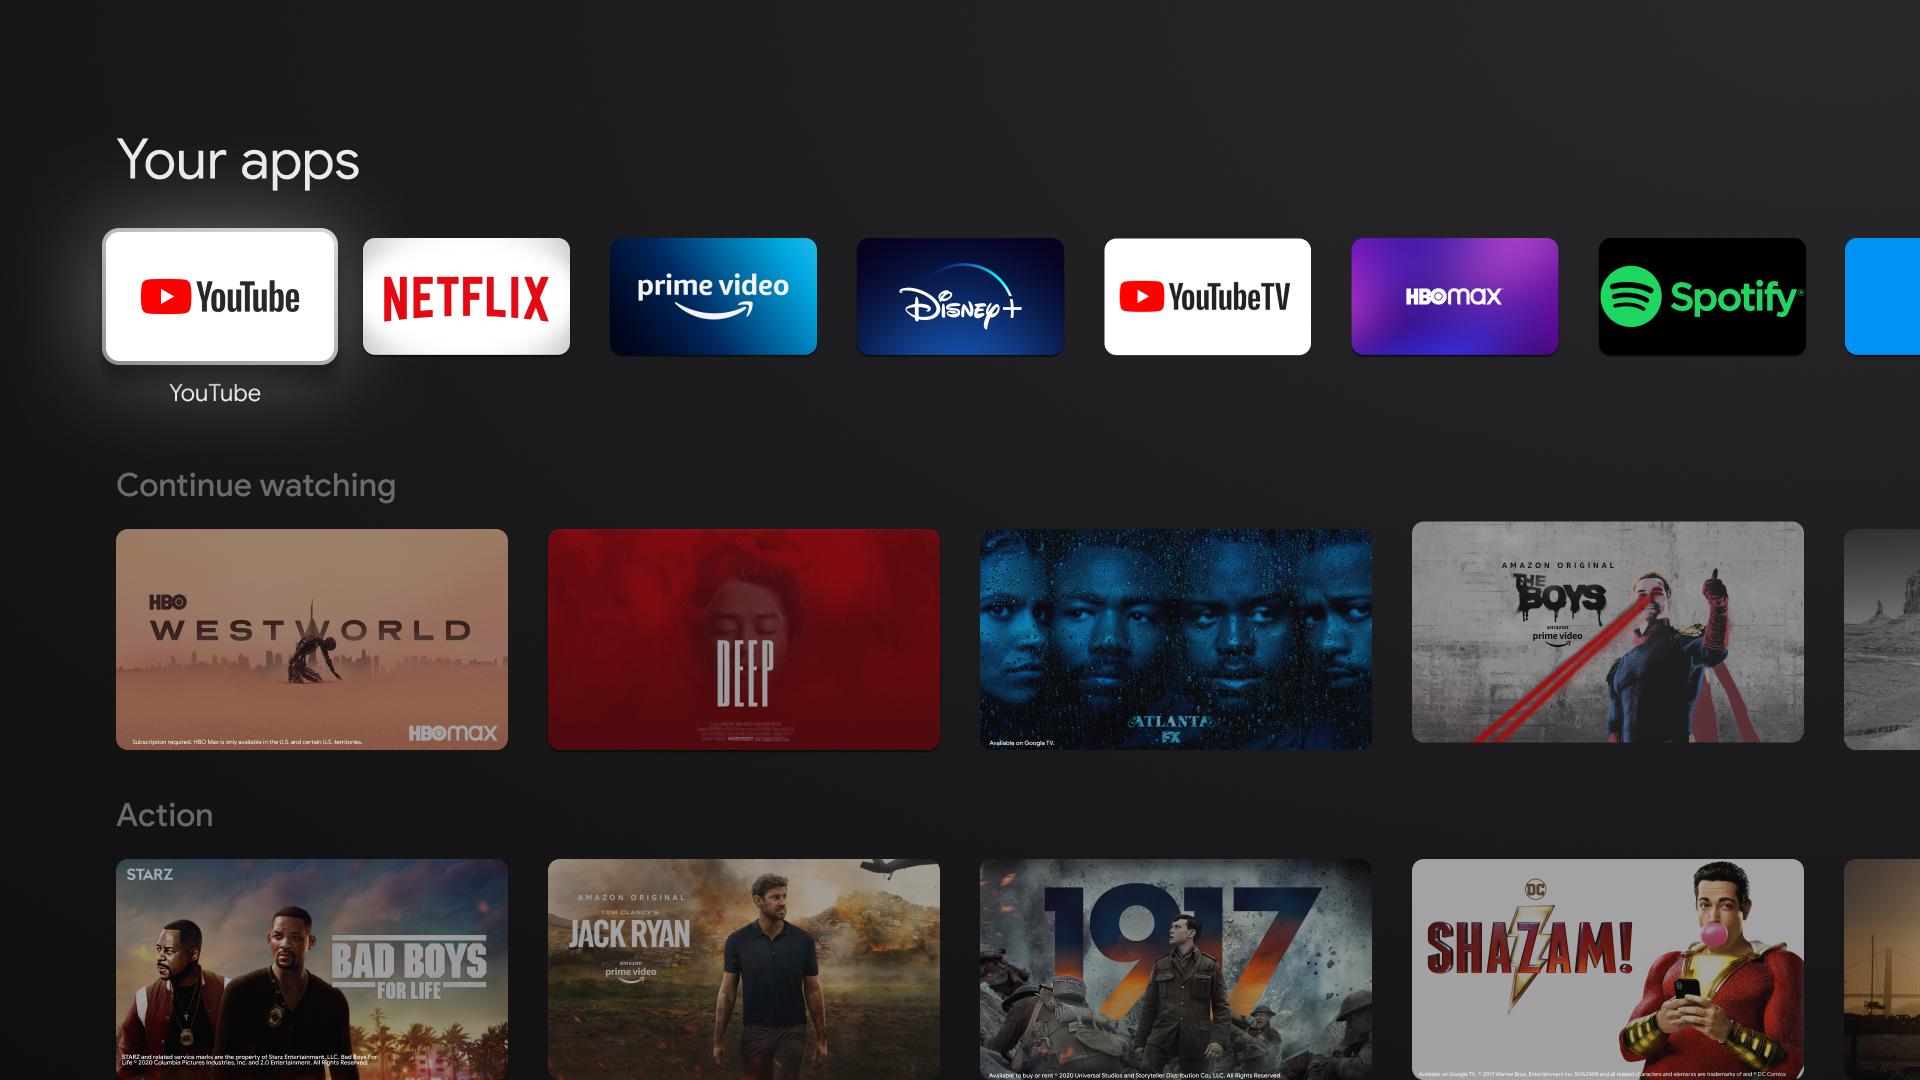
Task: Open the HBO Max app
Action: pos(1453,295)
